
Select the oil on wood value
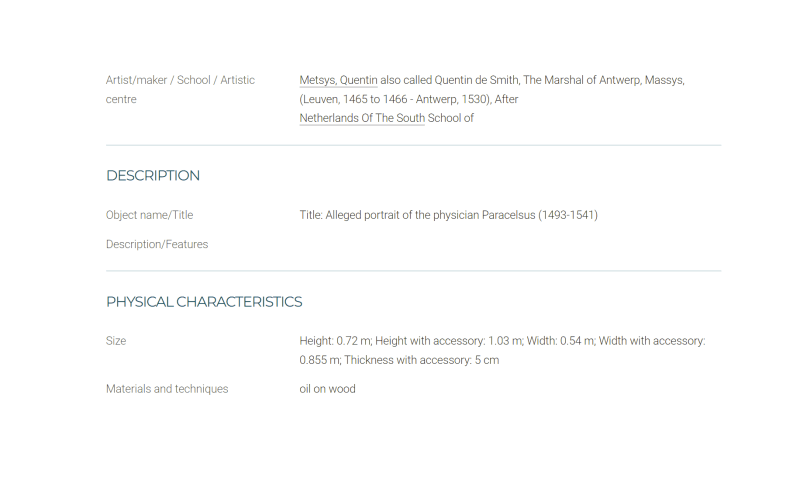[x=328, y=389]
